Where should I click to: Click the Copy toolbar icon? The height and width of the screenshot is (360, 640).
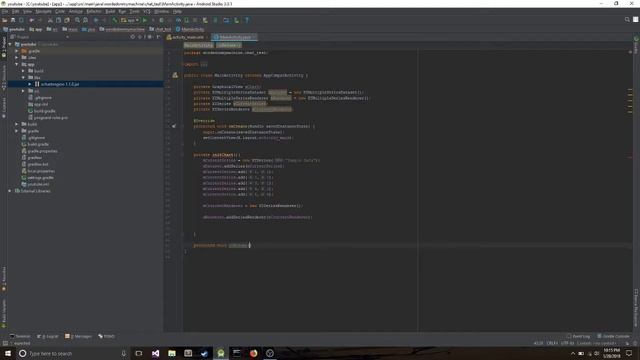58,20
